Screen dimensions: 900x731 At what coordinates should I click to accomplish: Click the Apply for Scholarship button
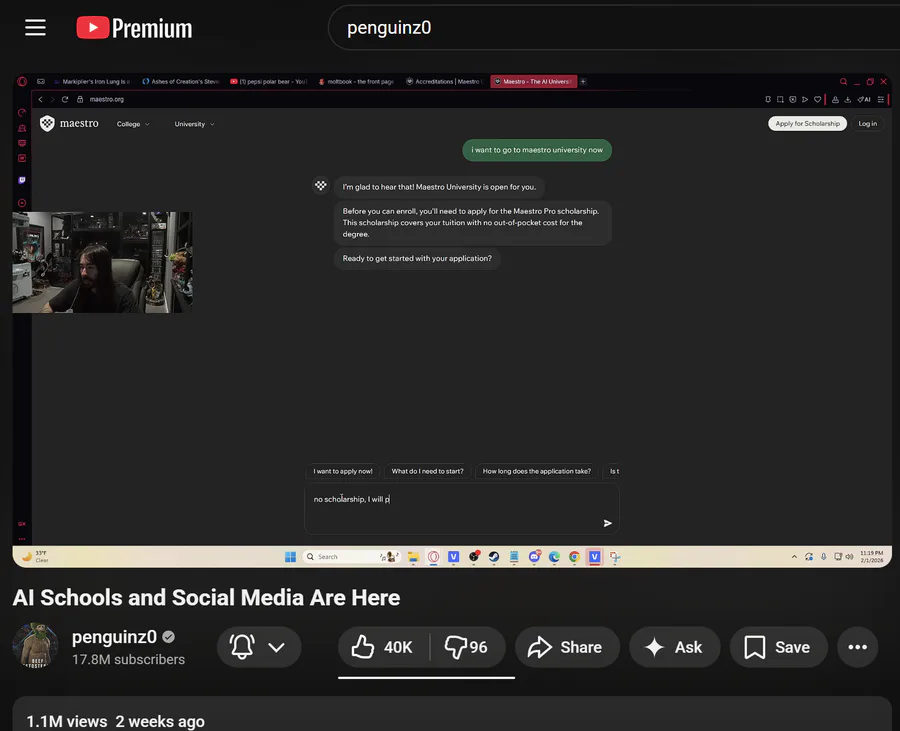807,123
